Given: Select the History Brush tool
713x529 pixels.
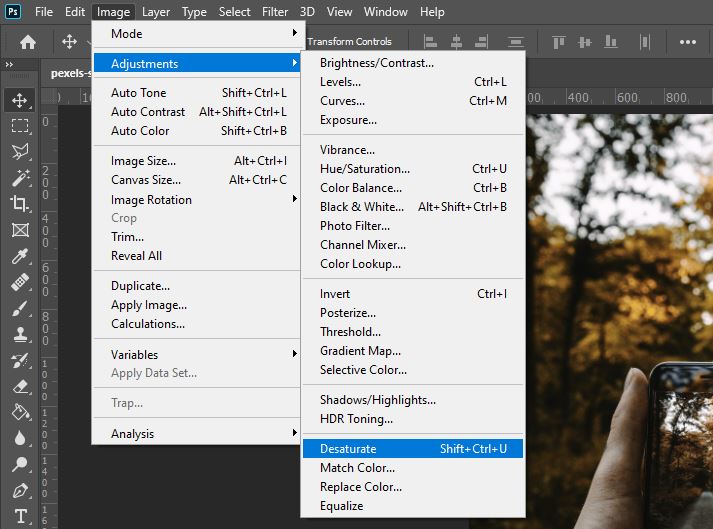Looking at the screenshot, I should 20,361.
